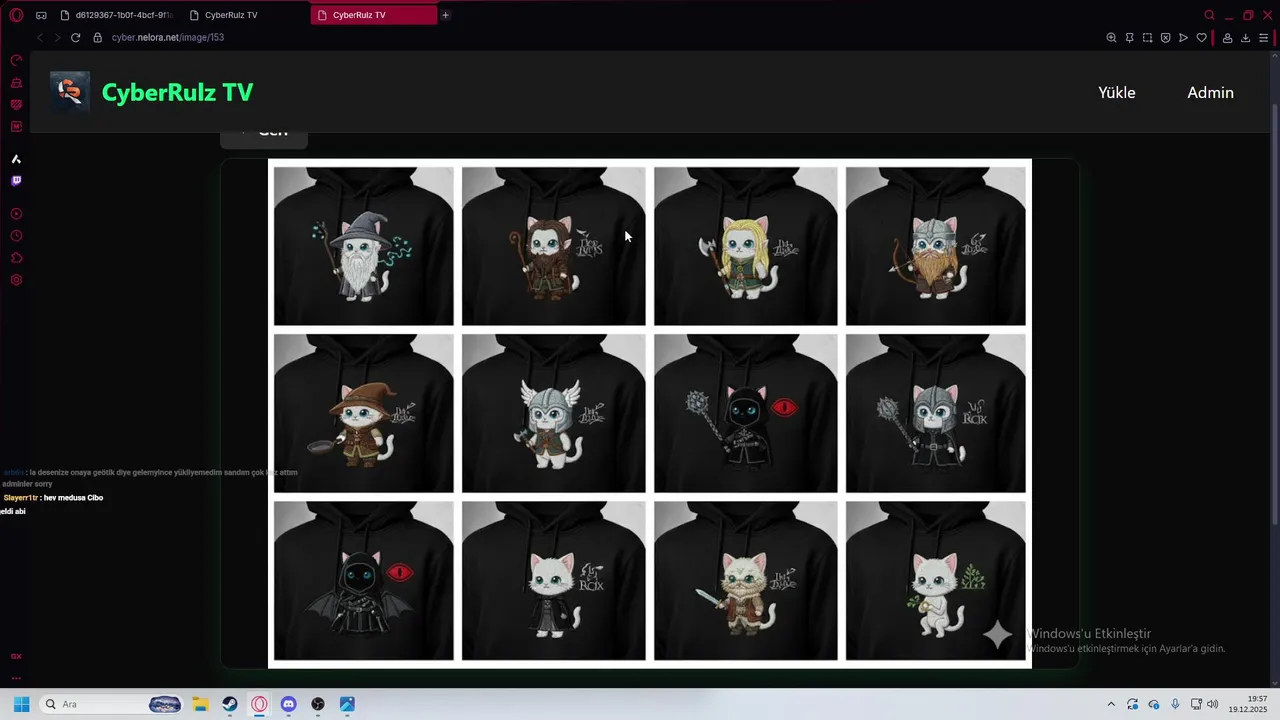Viewport: 1280px width, 720px height.
Task: Open Steam from the taskbar
Action: tap(230, 704)
